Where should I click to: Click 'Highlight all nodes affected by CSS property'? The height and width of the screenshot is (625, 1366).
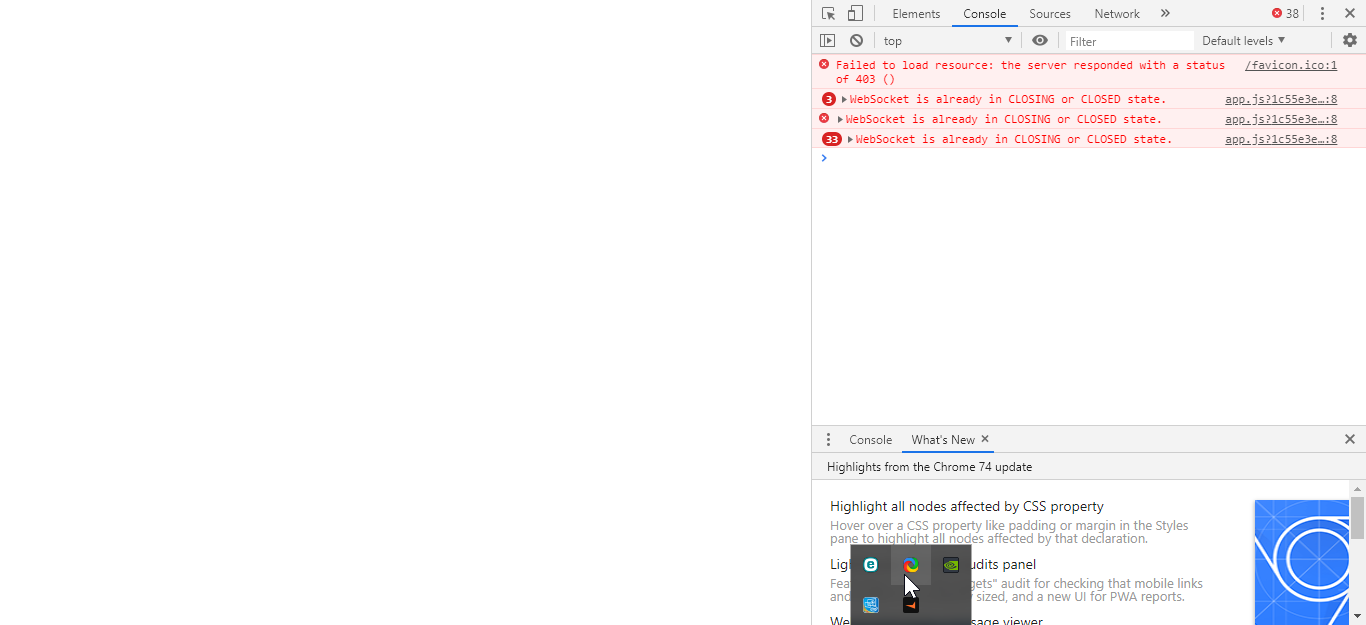pos(967,506)
